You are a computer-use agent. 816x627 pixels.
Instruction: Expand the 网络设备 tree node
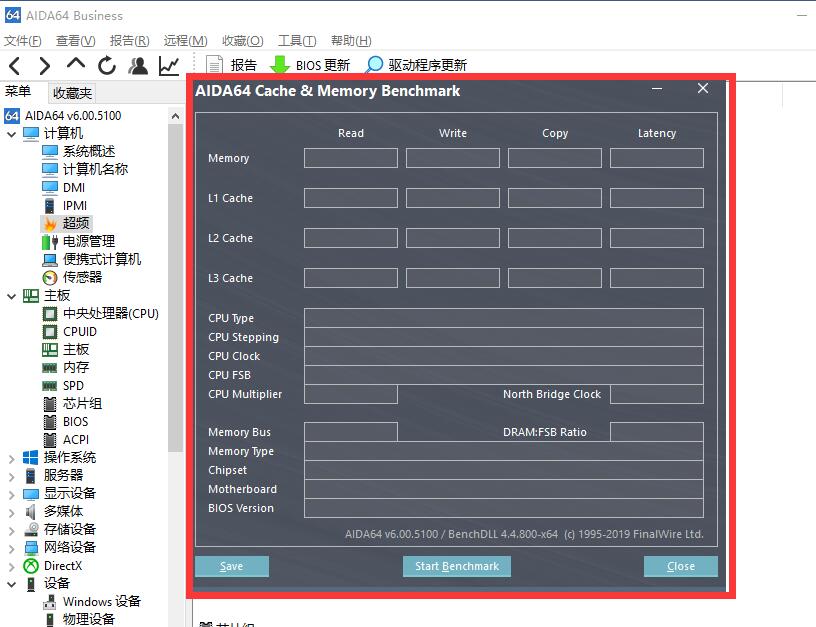(11, 548)
